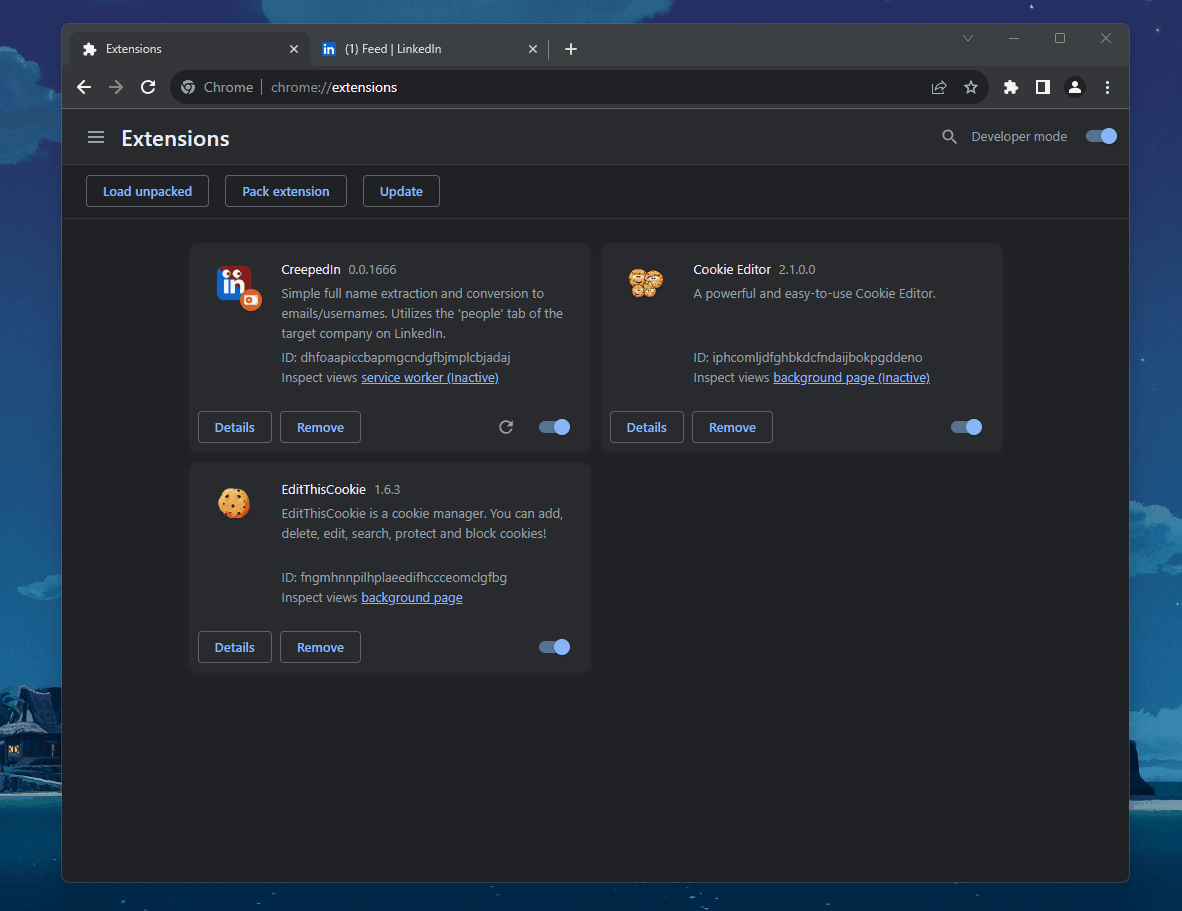1182x911 pixels.
Task: Inspect EditThisCookie background page link
Action: point(412,598)
